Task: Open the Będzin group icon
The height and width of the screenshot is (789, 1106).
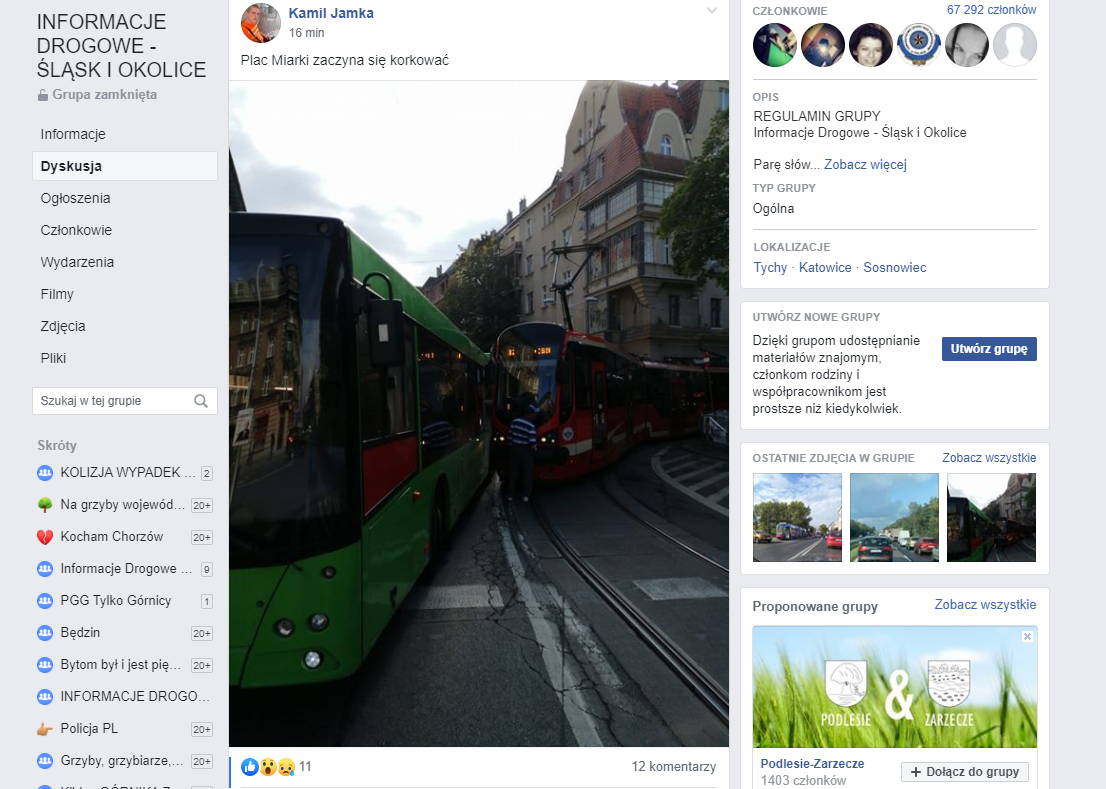Action: [44, 632]
